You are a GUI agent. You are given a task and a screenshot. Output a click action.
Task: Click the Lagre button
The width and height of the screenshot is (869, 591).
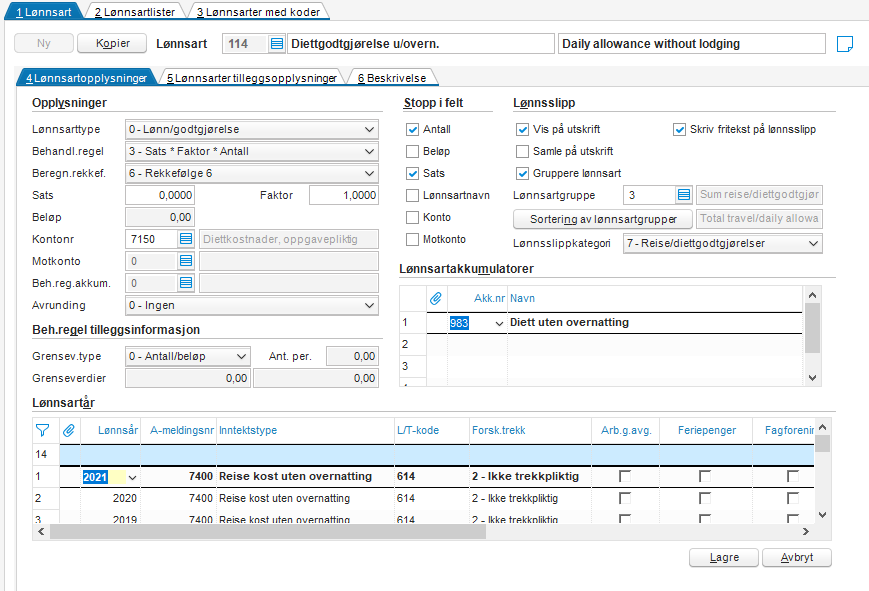(723, 558)
